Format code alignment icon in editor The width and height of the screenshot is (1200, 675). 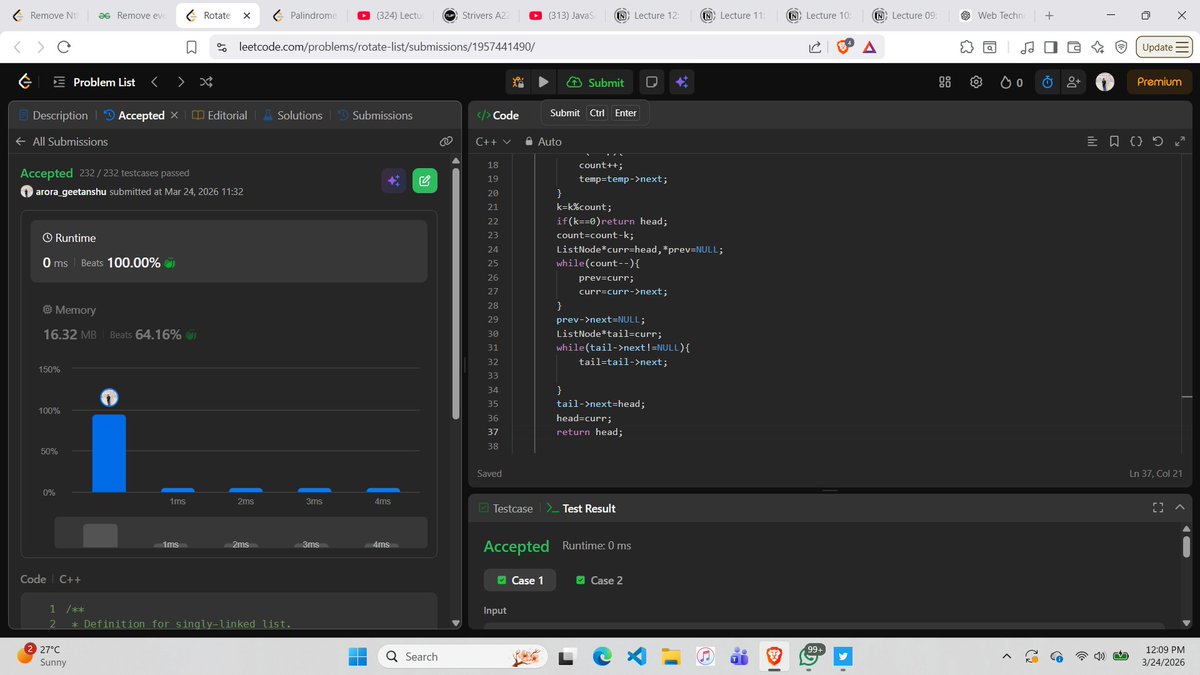[1092, 142]
